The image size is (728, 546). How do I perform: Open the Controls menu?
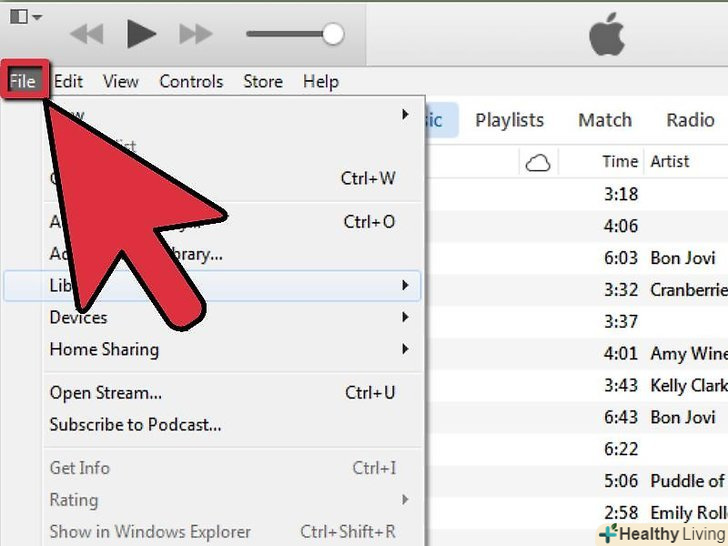(191, 81)
